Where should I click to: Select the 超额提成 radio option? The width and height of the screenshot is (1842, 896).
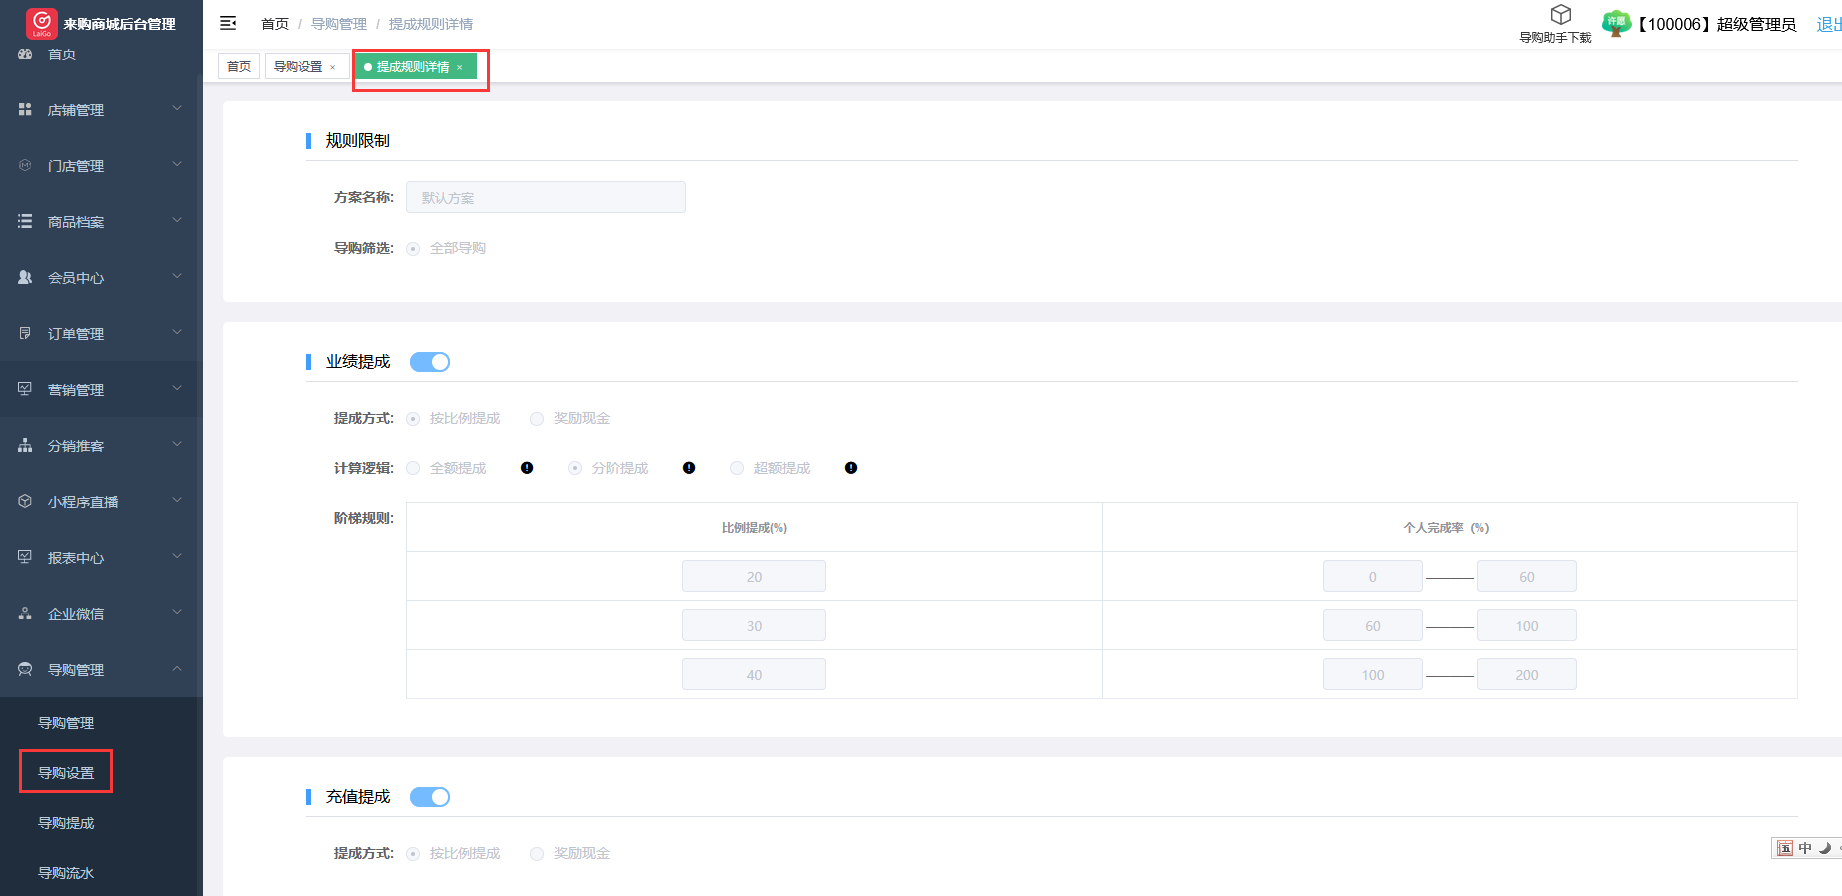coord(738,469)
